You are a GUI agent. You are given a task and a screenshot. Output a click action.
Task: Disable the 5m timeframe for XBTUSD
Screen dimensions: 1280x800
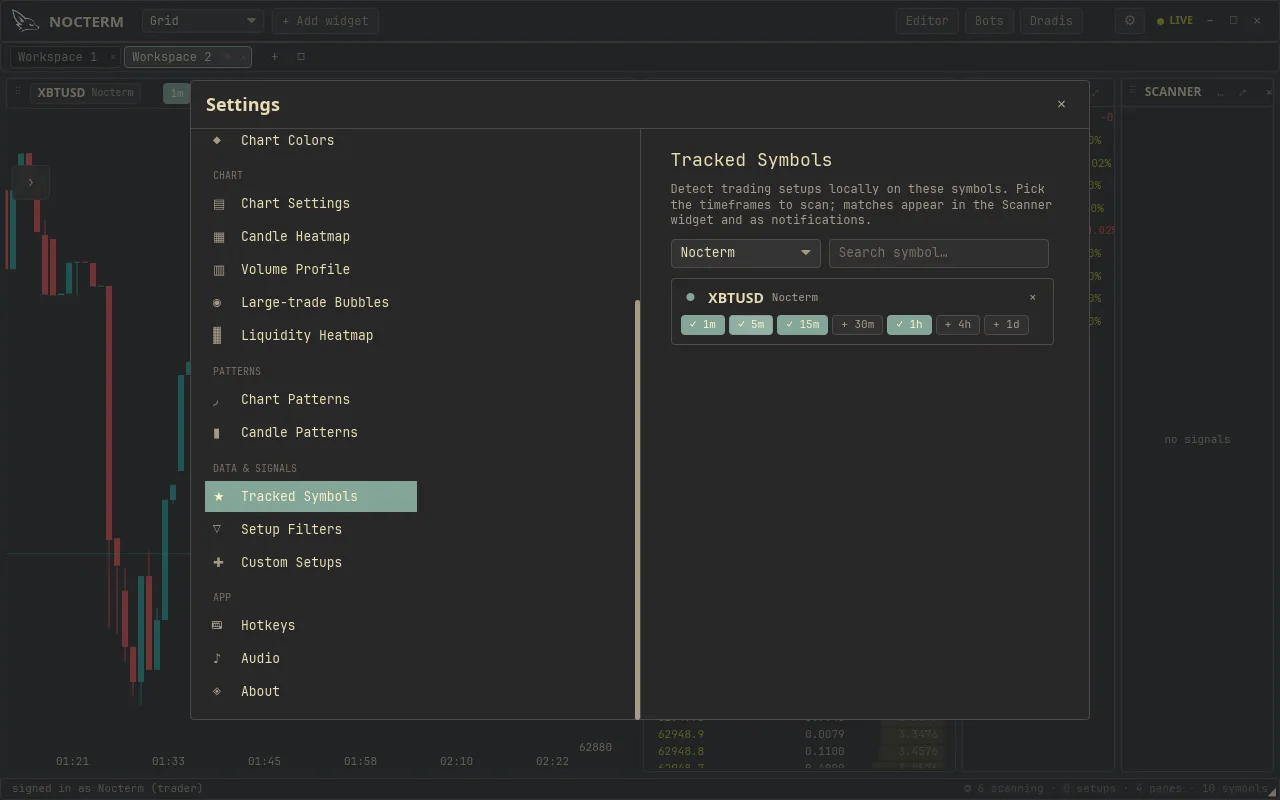tap(751, 324)
